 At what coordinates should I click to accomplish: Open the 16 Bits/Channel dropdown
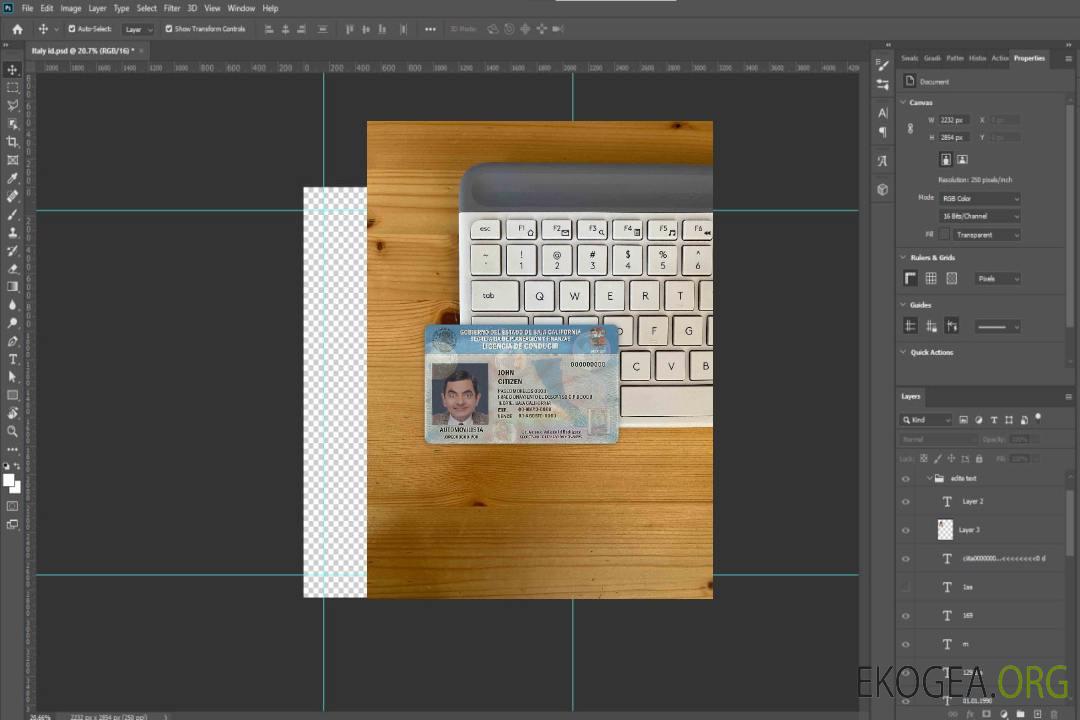(x=979, y=216)
